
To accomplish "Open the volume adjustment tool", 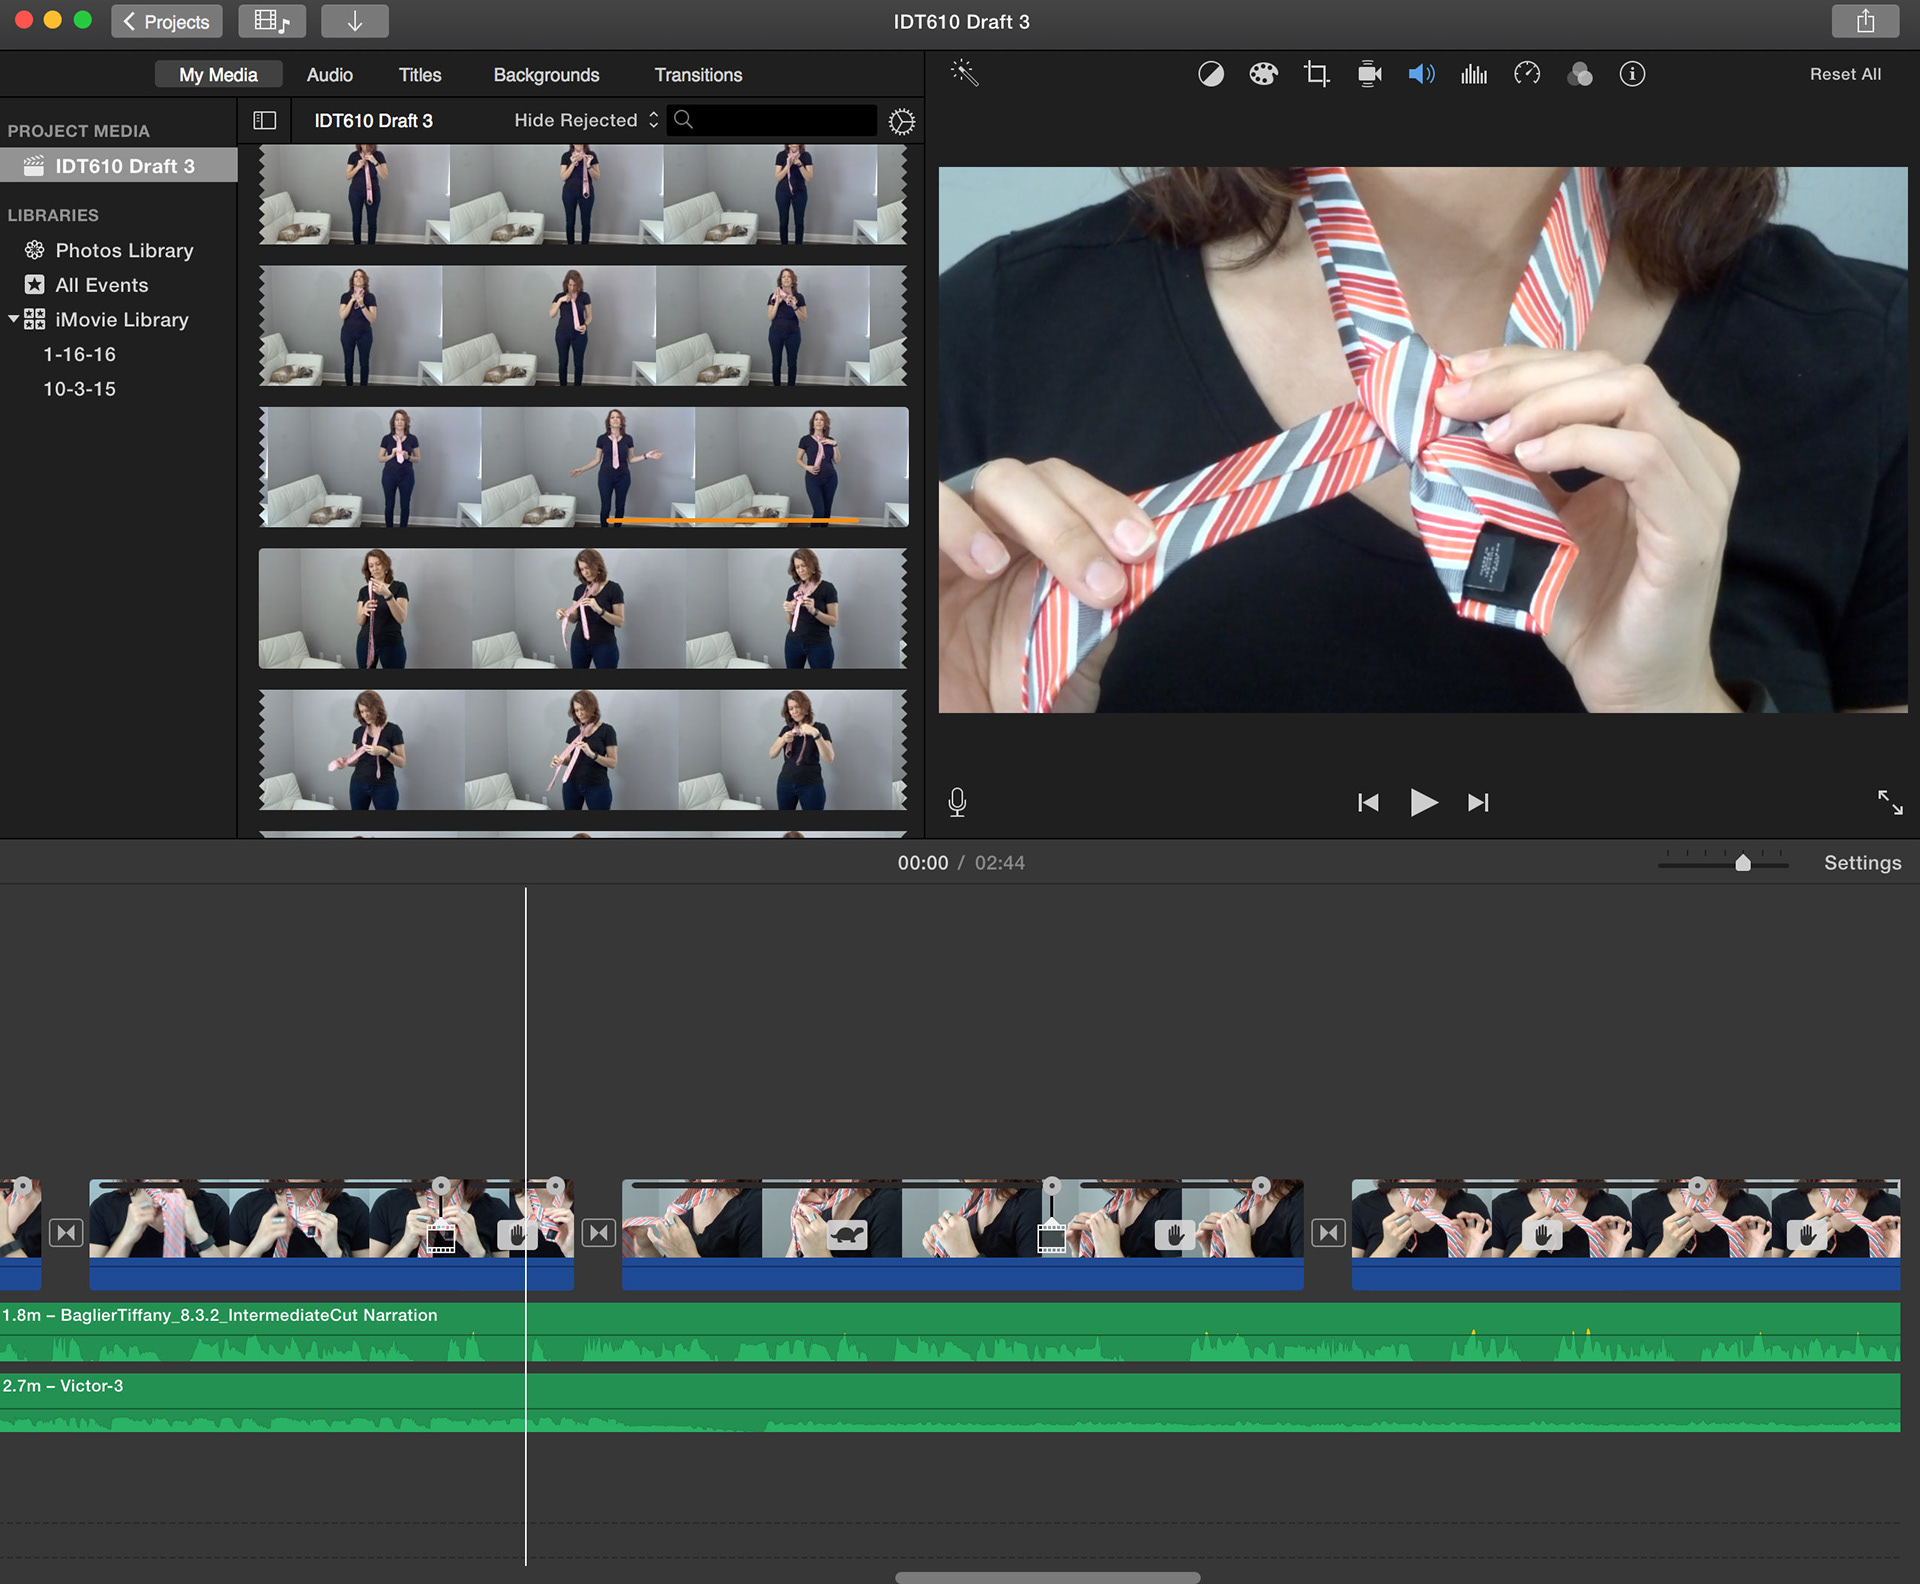I will point(1421,74).
